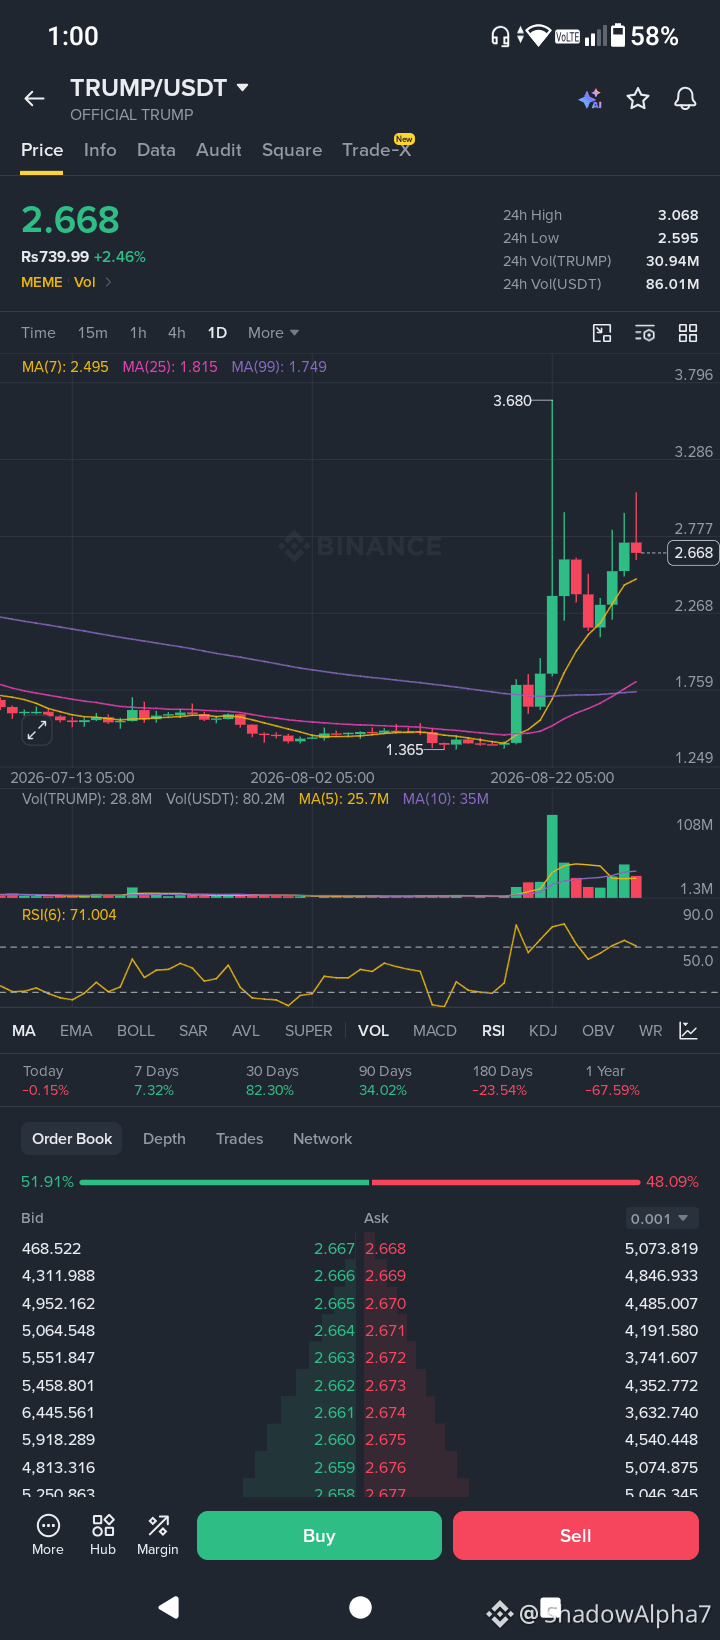Select bid price 2.665

pos(334,1304)
